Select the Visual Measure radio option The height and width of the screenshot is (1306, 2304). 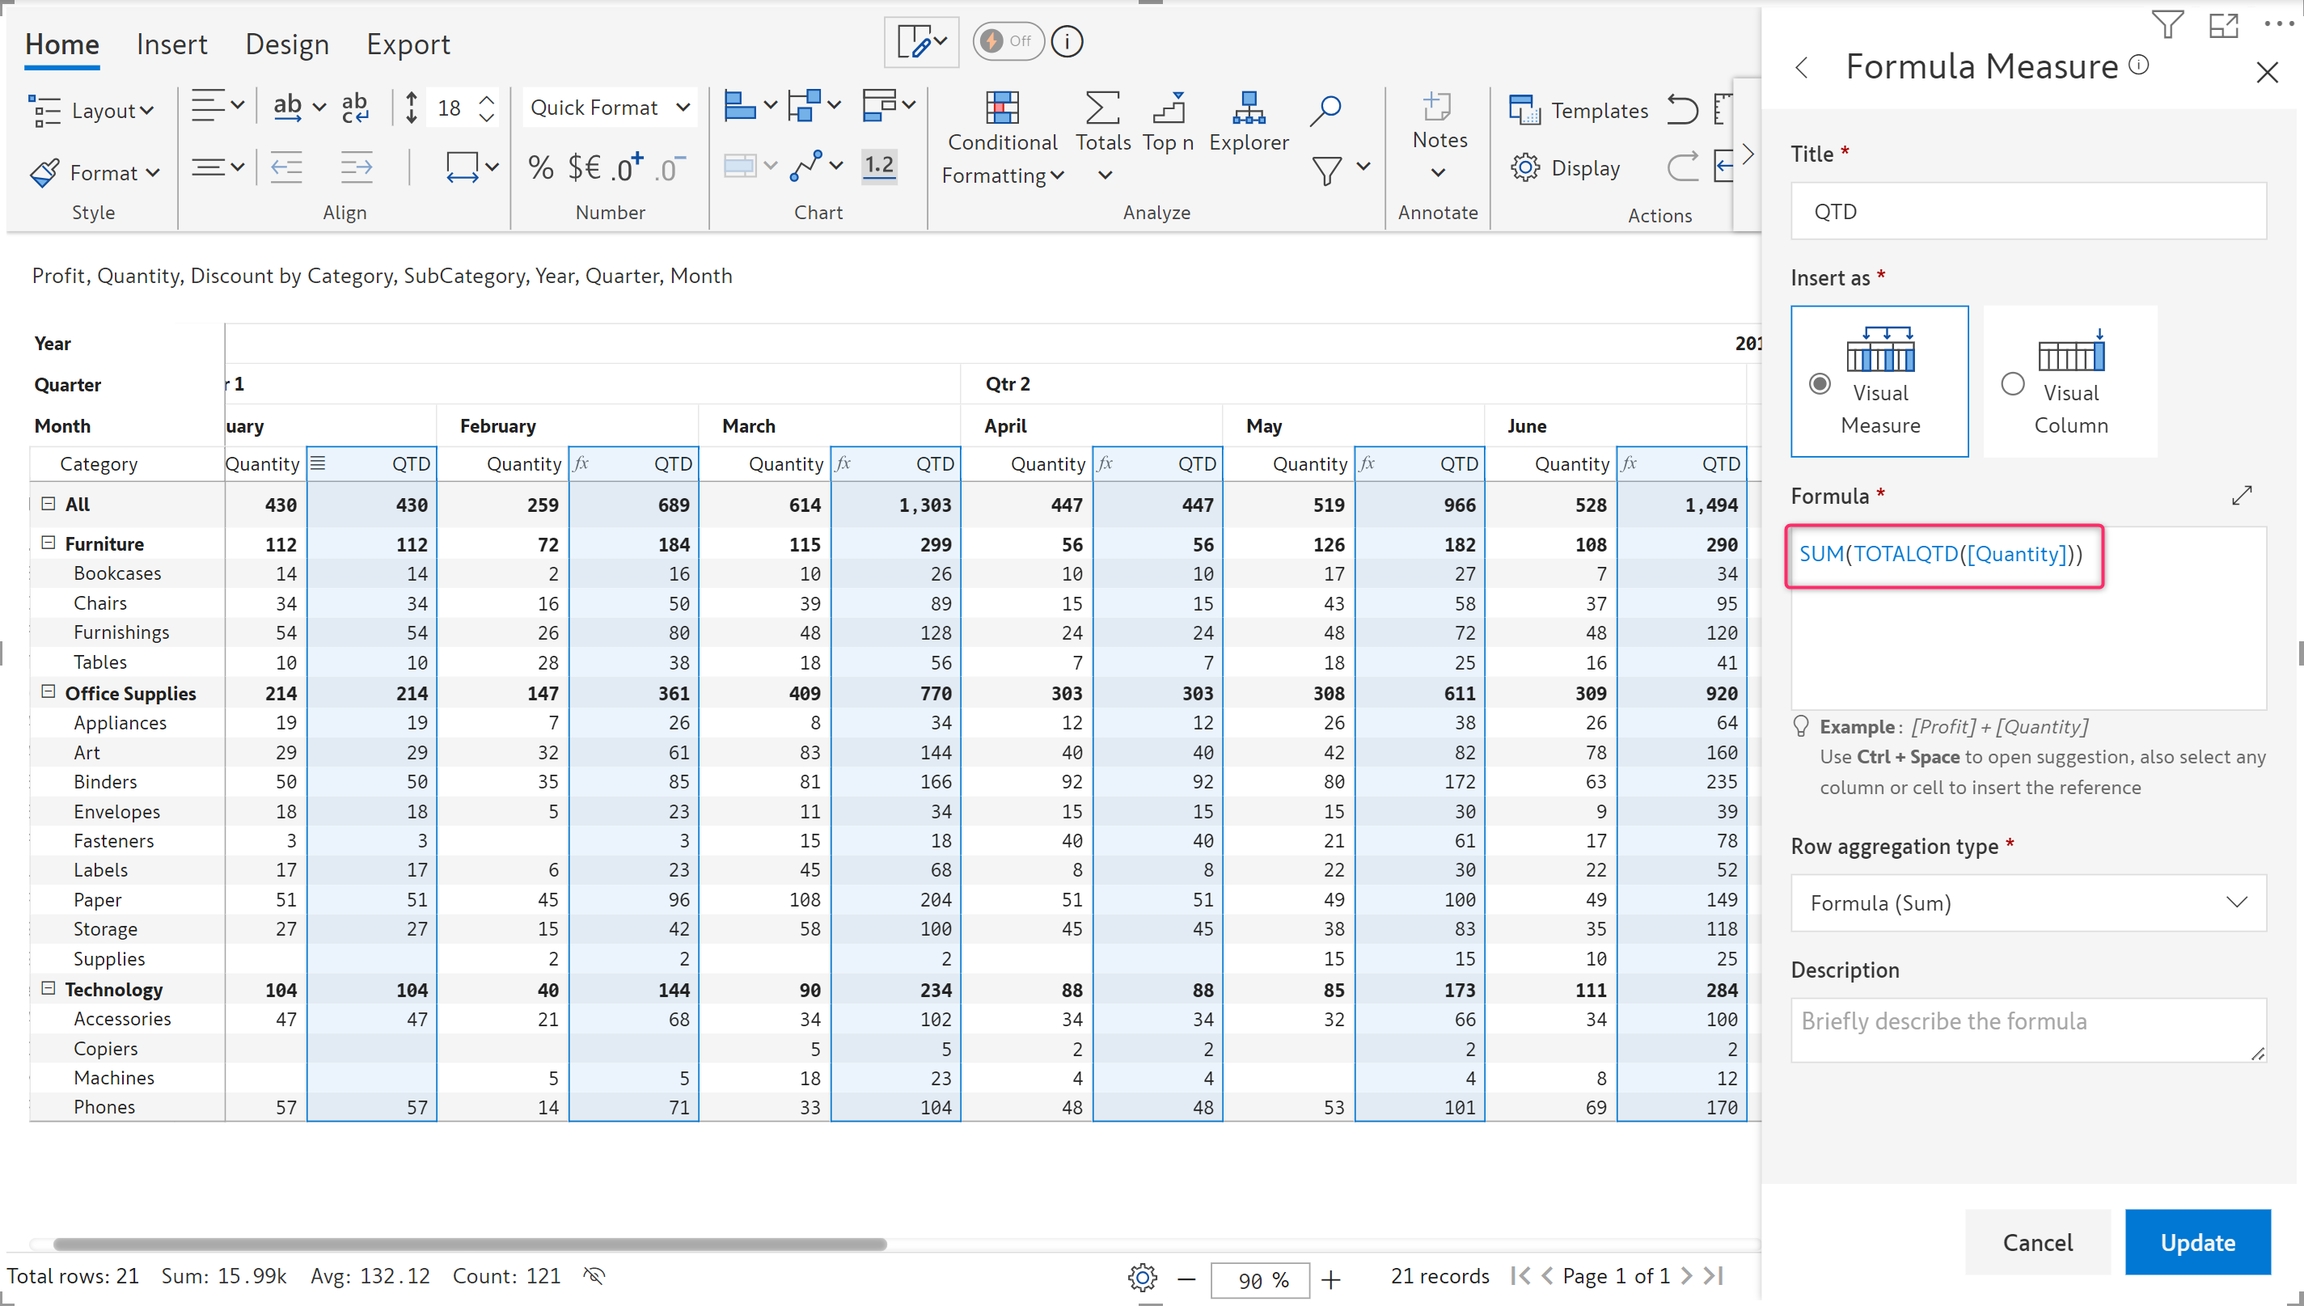[1820, 384]
